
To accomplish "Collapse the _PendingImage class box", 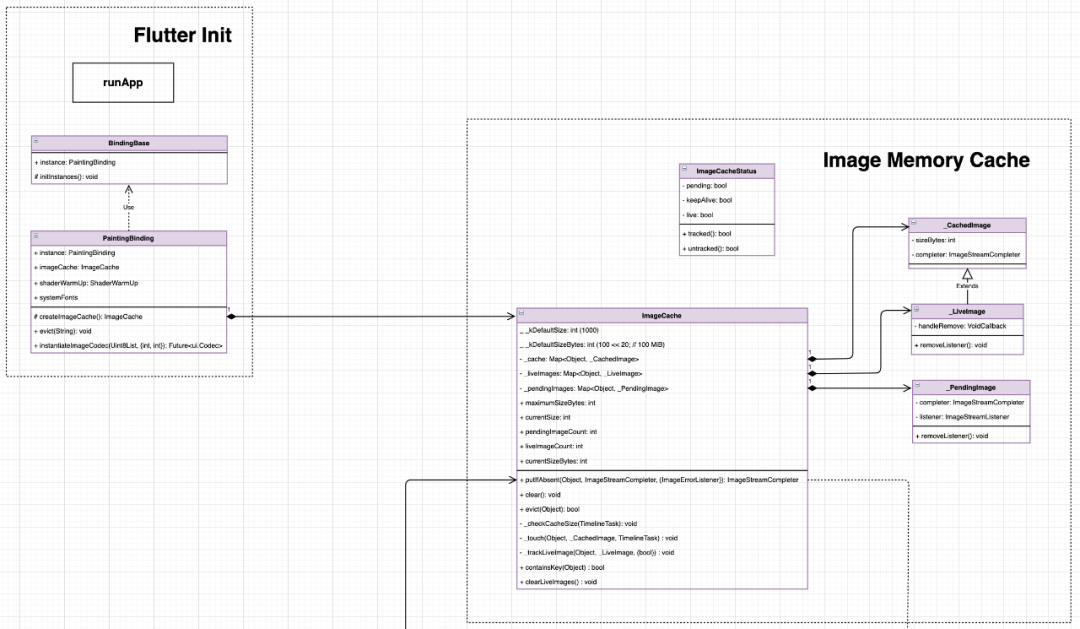I will (x=917, y=385).
